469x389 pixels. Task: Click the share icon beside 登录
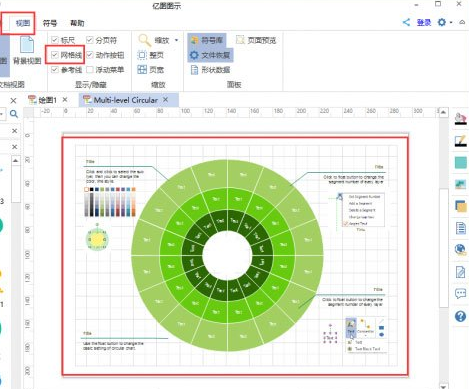406,22
